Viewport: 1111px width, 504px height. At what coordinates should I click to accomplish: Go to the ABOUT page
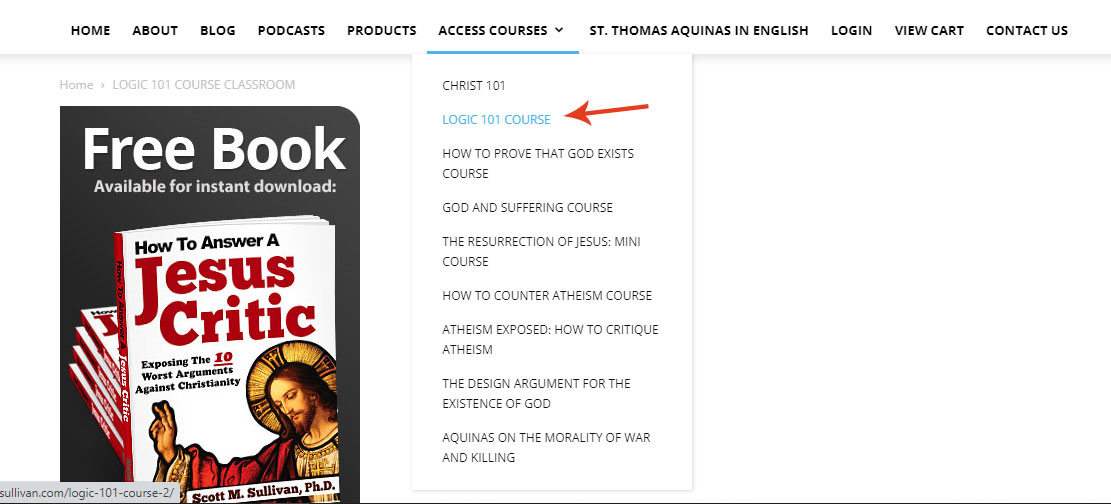(155, 30)
